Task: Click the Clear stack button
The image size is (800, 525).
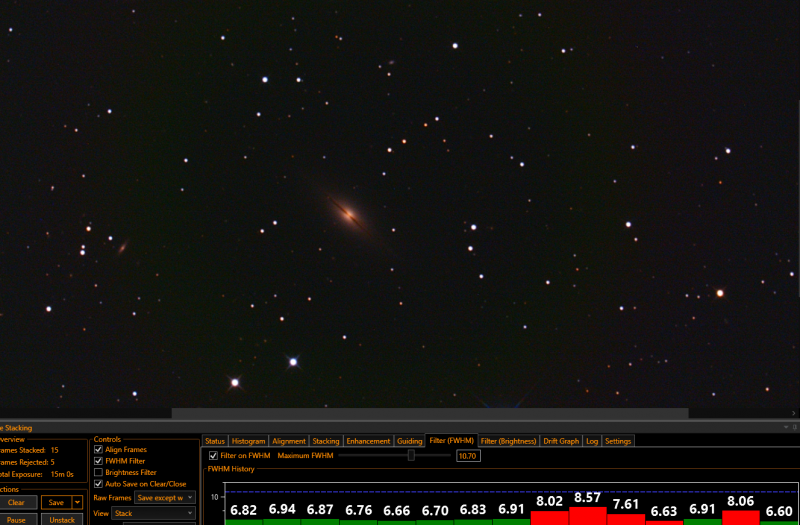Action: tap(16, 503)
